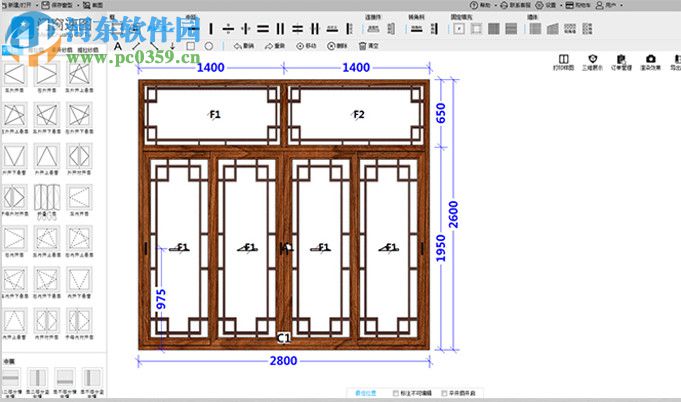Click the 1950 lower height dimension
Viewport: 681px width, 402px height.
pos(441,248)
